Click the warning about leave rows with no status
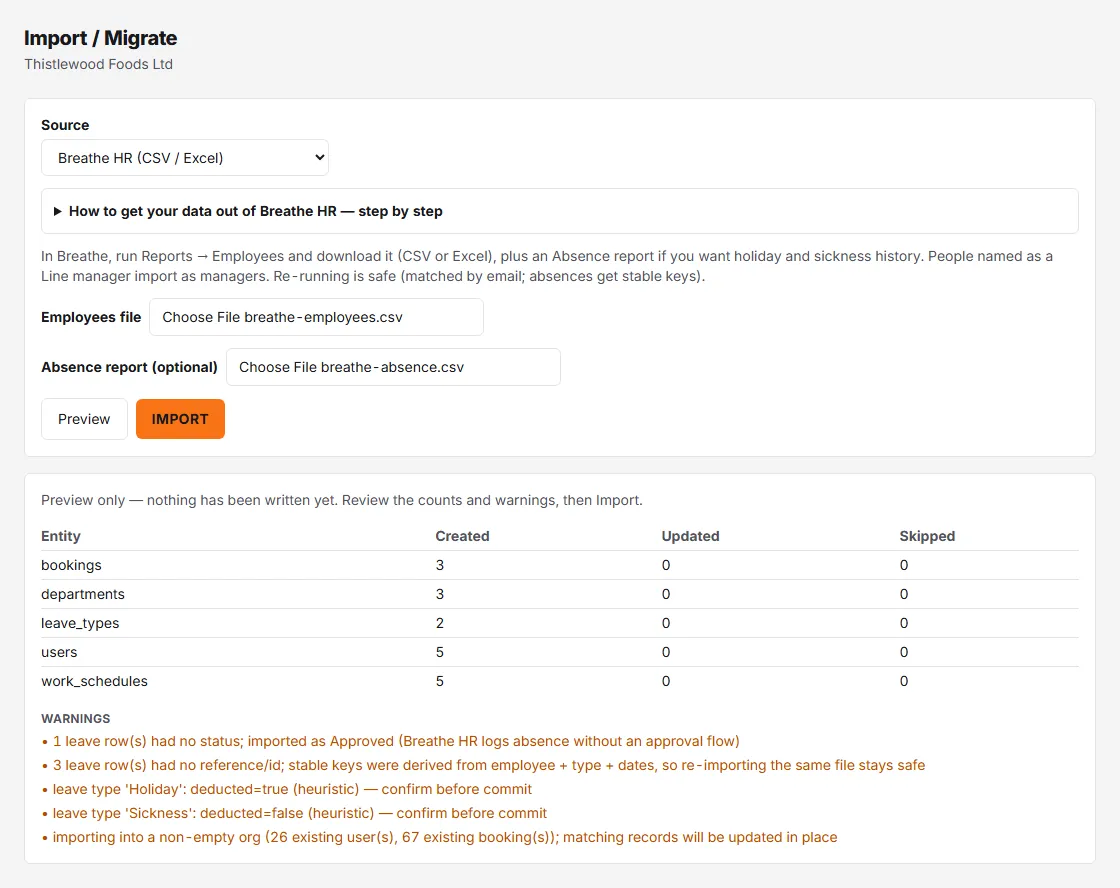The image size is (1120, 888). (x=390, y=742)
